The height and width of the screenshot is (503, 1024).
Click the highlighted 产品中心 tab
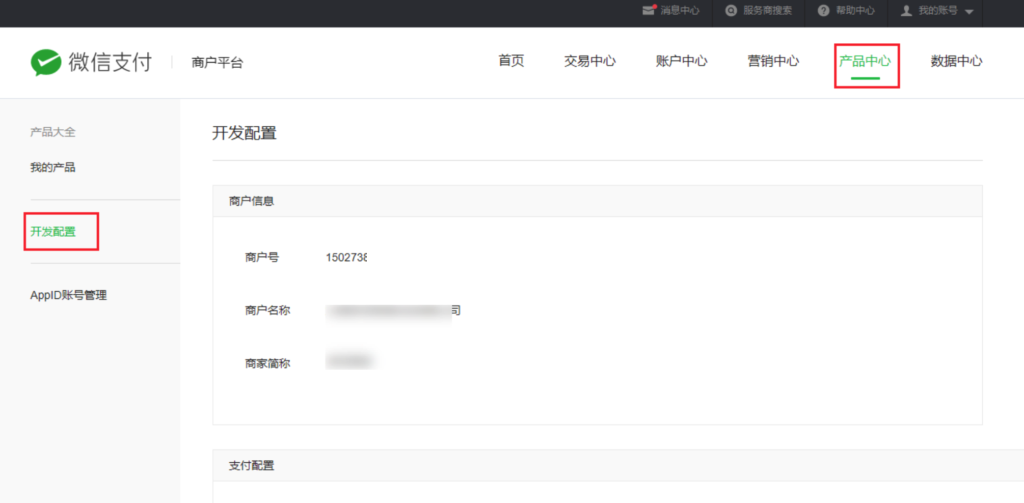(x=865, y=61)
